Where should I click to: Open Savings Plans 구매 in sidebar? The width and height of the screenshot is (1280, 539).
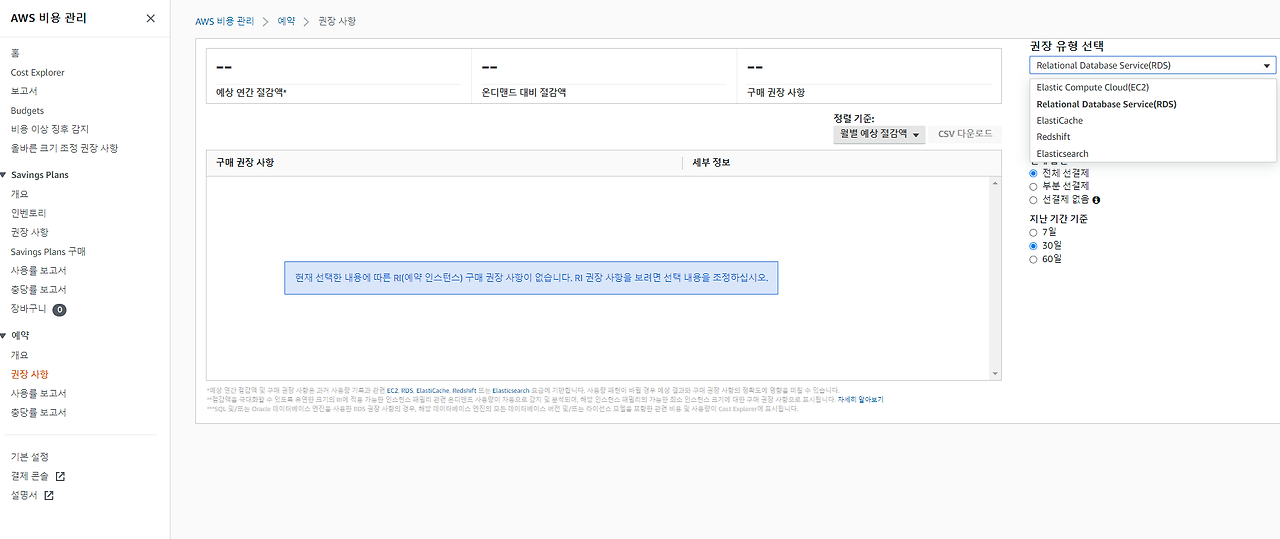(48, 252)
